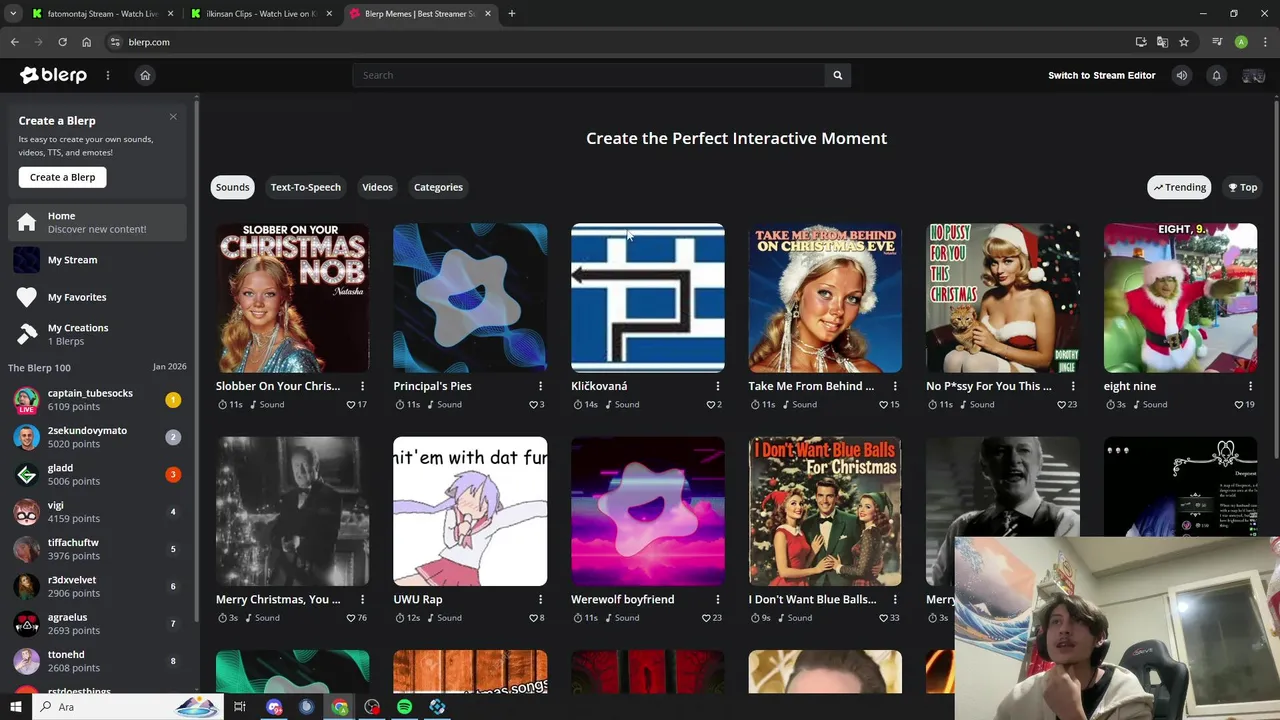Favorite the Principal's Pies sound
Screen dimensions: 1280x720
click(533, 405)
